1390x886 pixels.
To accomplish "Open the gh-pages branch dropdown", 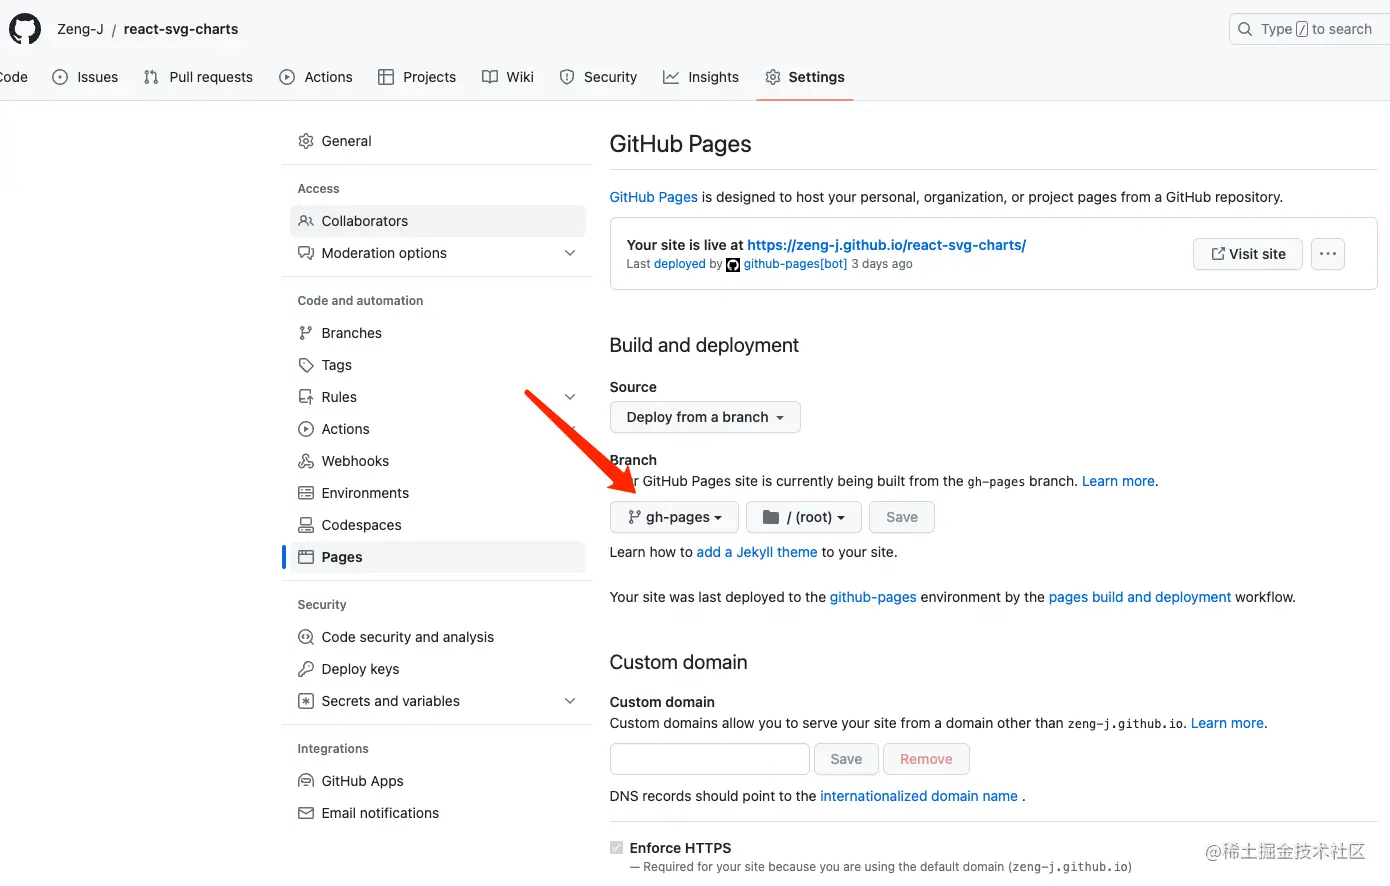I will 674,517.
